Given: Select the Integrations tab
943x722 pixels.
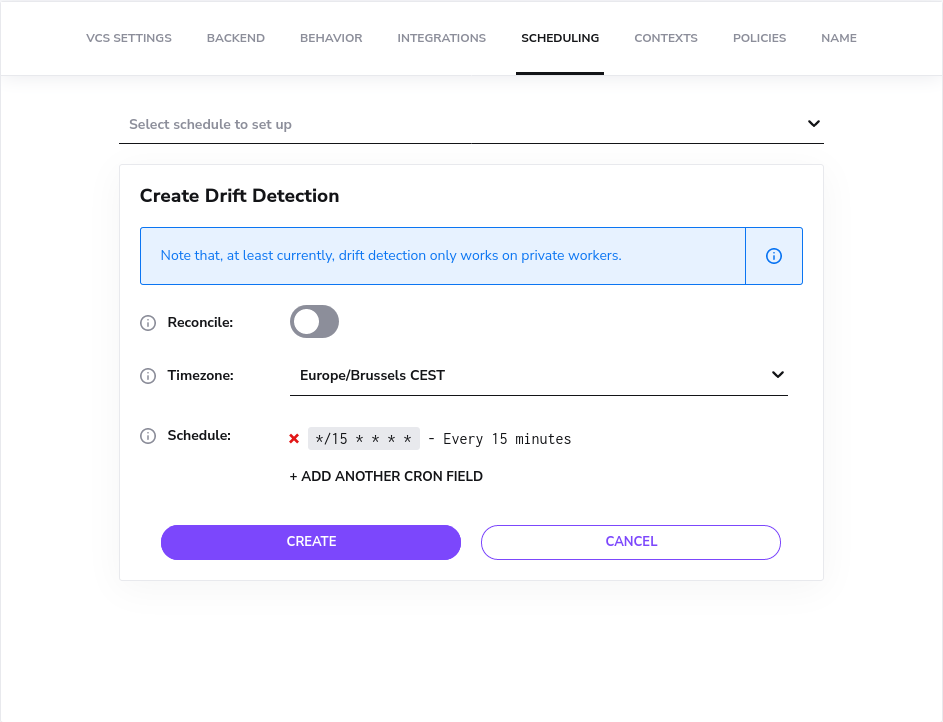Looking at the screenshot, I should 441,38.
